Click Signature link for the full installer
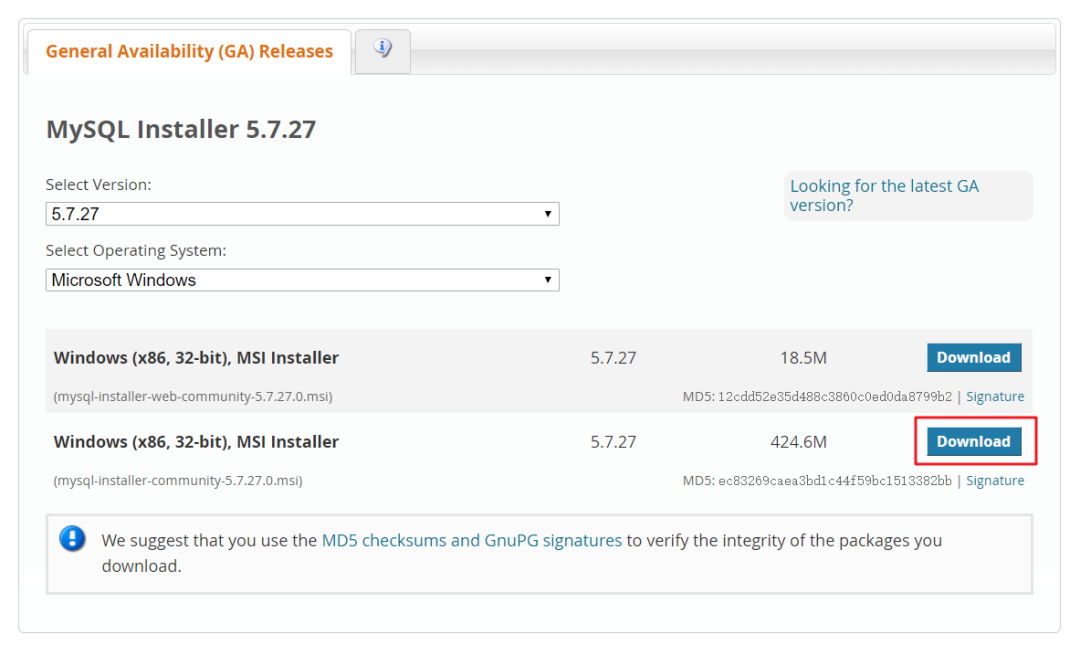This screenshot has width=1080, height=645. 995,480
